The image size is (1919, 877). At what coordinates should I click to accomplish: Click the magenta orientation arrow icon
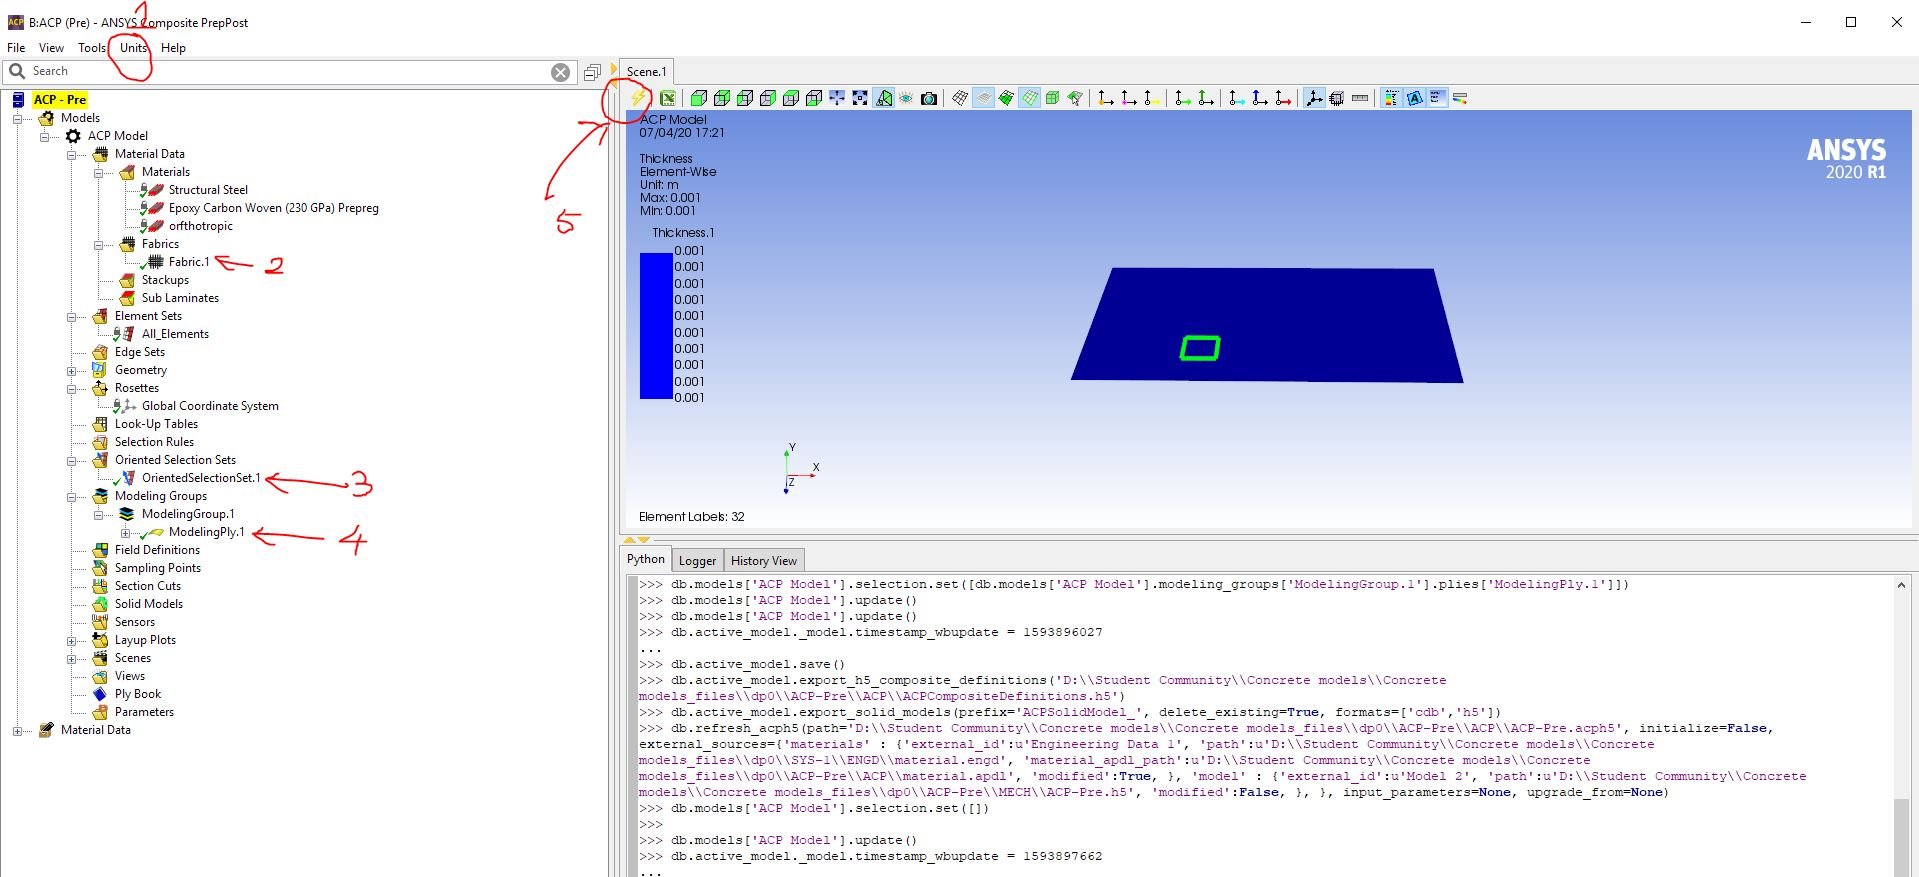pos(1129,98)
